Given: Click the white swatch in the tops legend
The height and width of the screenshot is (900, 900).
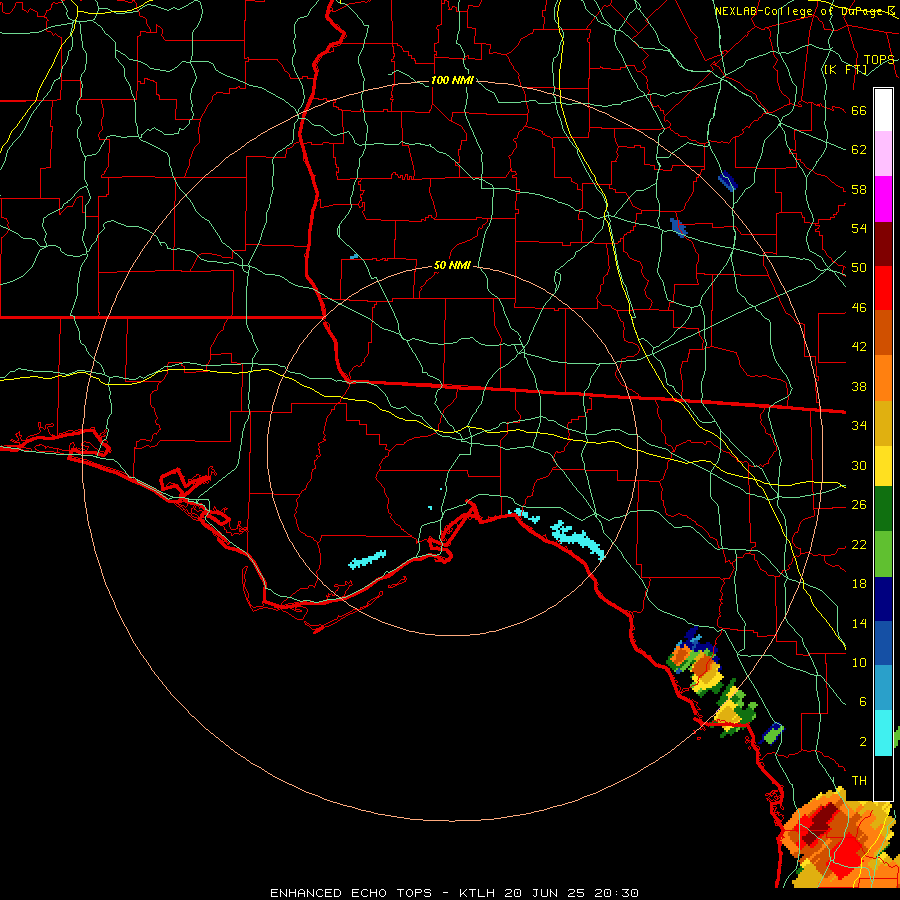Looking at the screenshot, I should [883, 110].
